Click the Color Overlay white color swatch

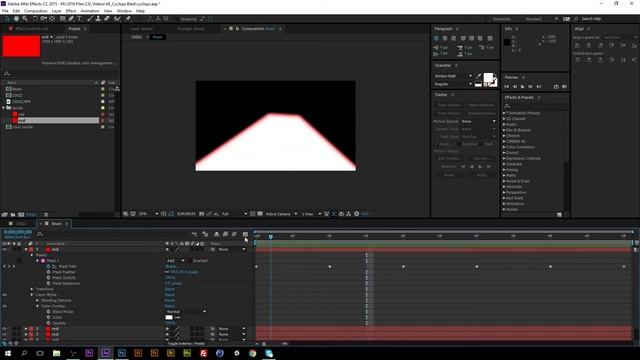[169, 318]
